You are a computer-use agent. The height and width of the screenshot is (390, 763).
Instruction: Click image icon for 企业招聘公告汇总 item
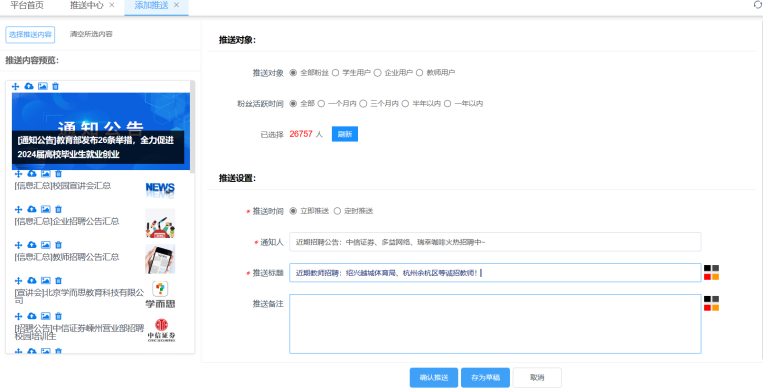(46, 209)
